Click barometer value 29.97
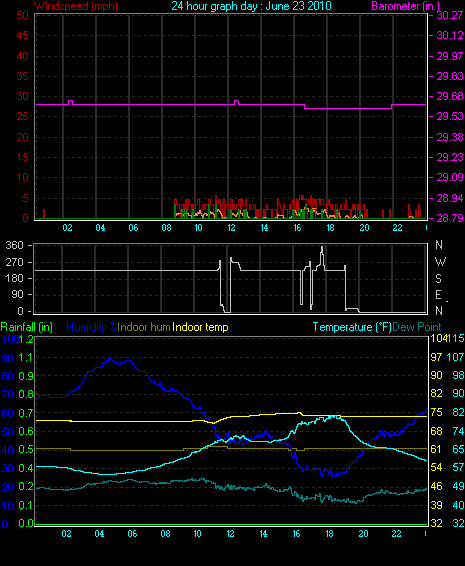Viewport: 465px width, 566px height. pos(450,56)
